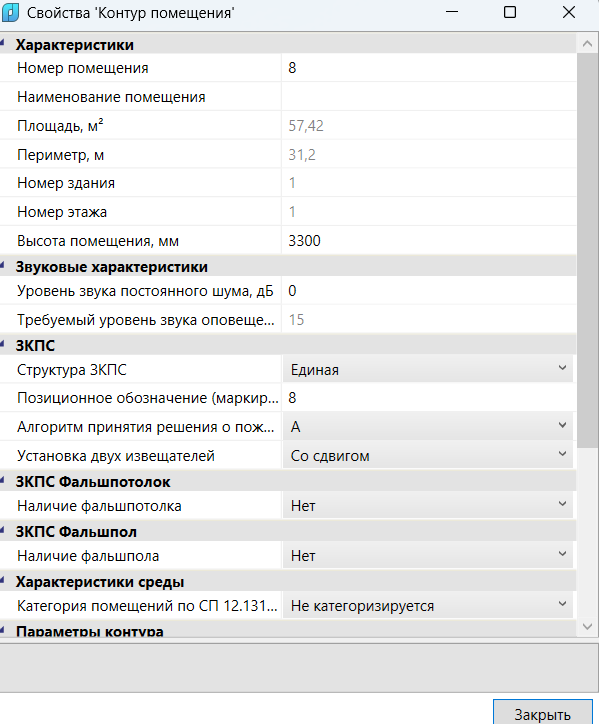Collapse the Характеристики среды section
Image resolution: width=599 pixels, height=724 pixels.
coord(2,581)
